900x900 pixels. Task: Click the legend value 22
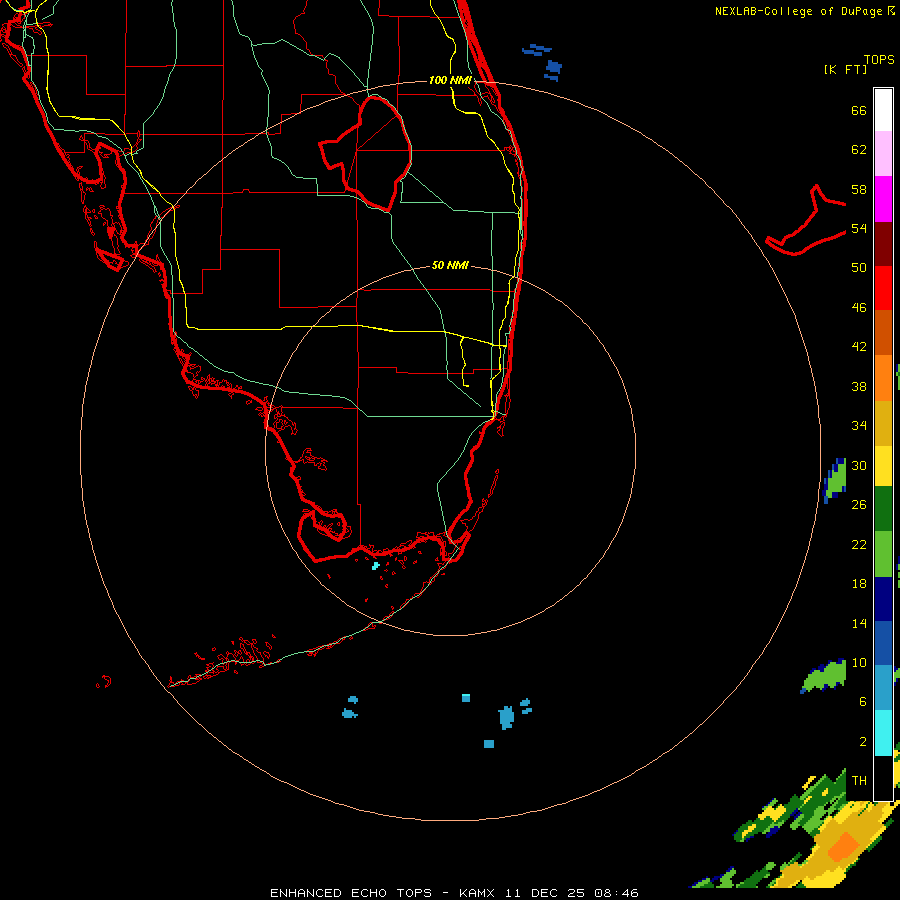[859, 544]
